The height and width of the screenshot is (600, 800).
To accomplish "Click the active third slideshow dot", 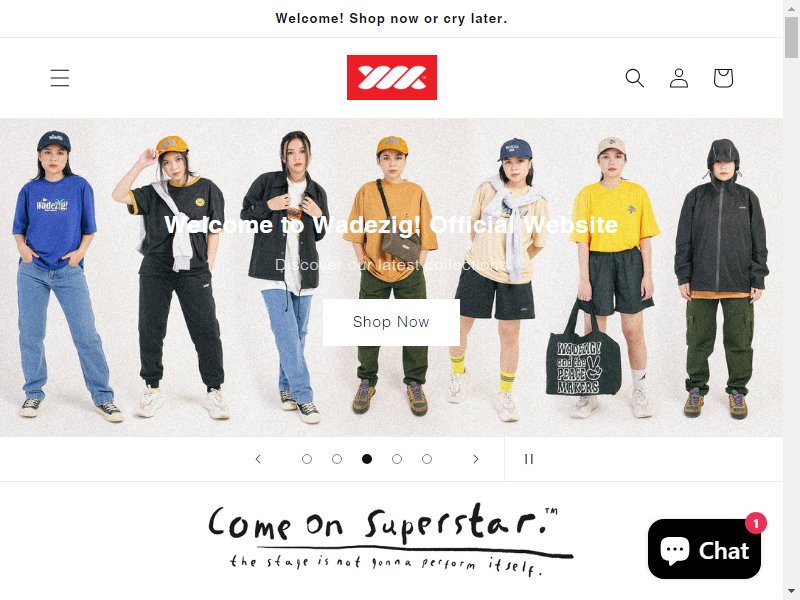I will [x=367, y=459].
